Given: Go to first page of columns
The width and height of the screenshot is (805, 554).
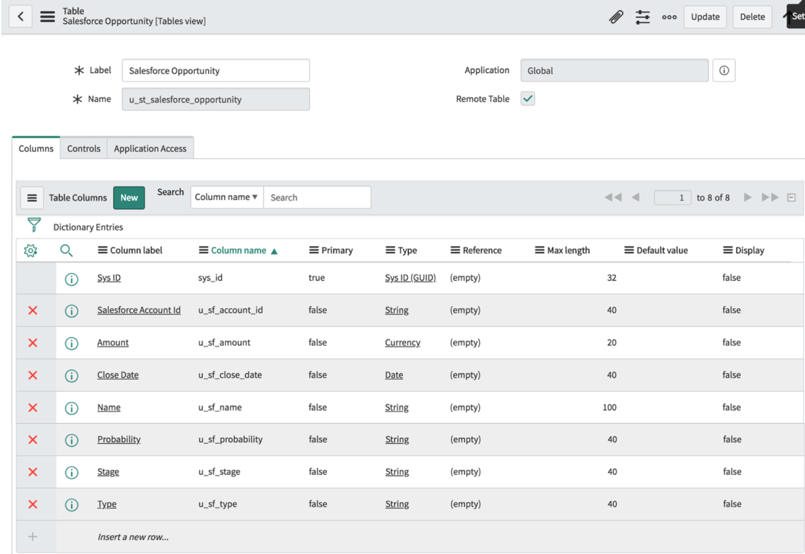Looking at the screenshot, I should coord(613,197).
